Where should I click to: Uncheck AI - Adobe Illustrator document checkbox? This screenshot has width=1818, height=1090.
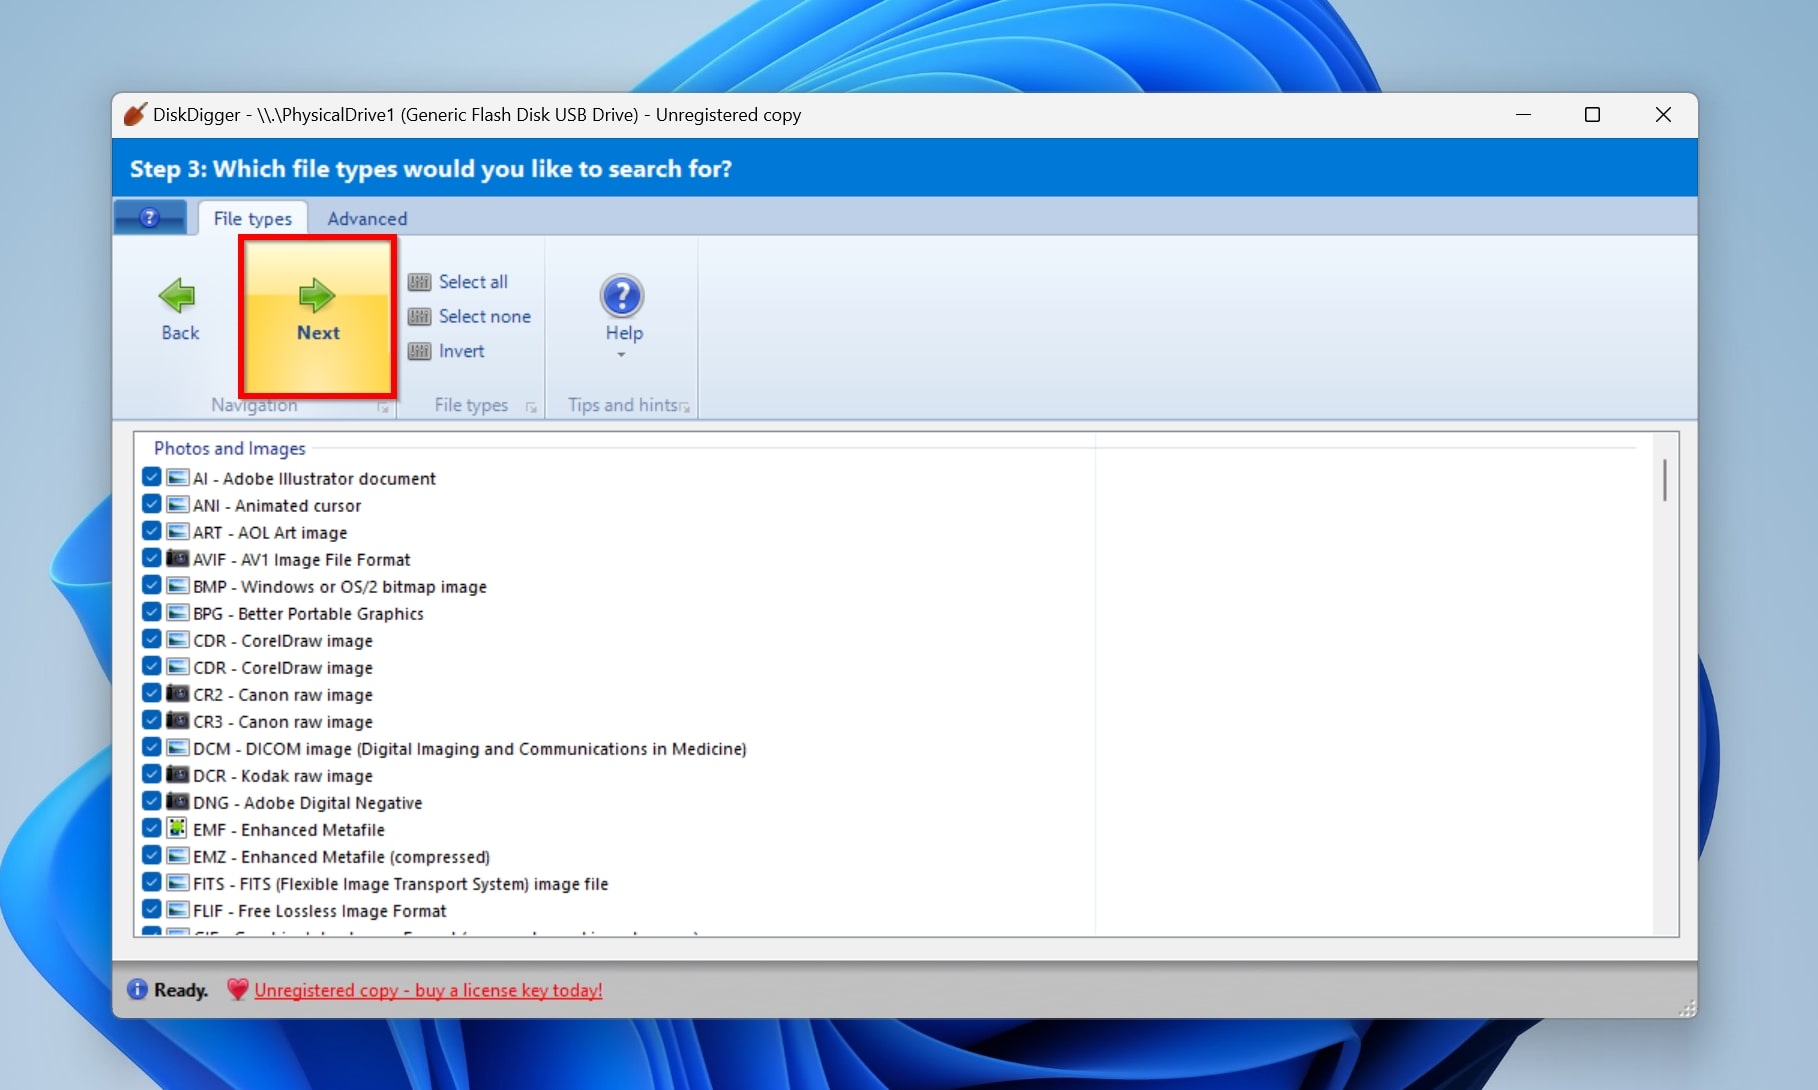pyautogui.click(x=152, y=477)
